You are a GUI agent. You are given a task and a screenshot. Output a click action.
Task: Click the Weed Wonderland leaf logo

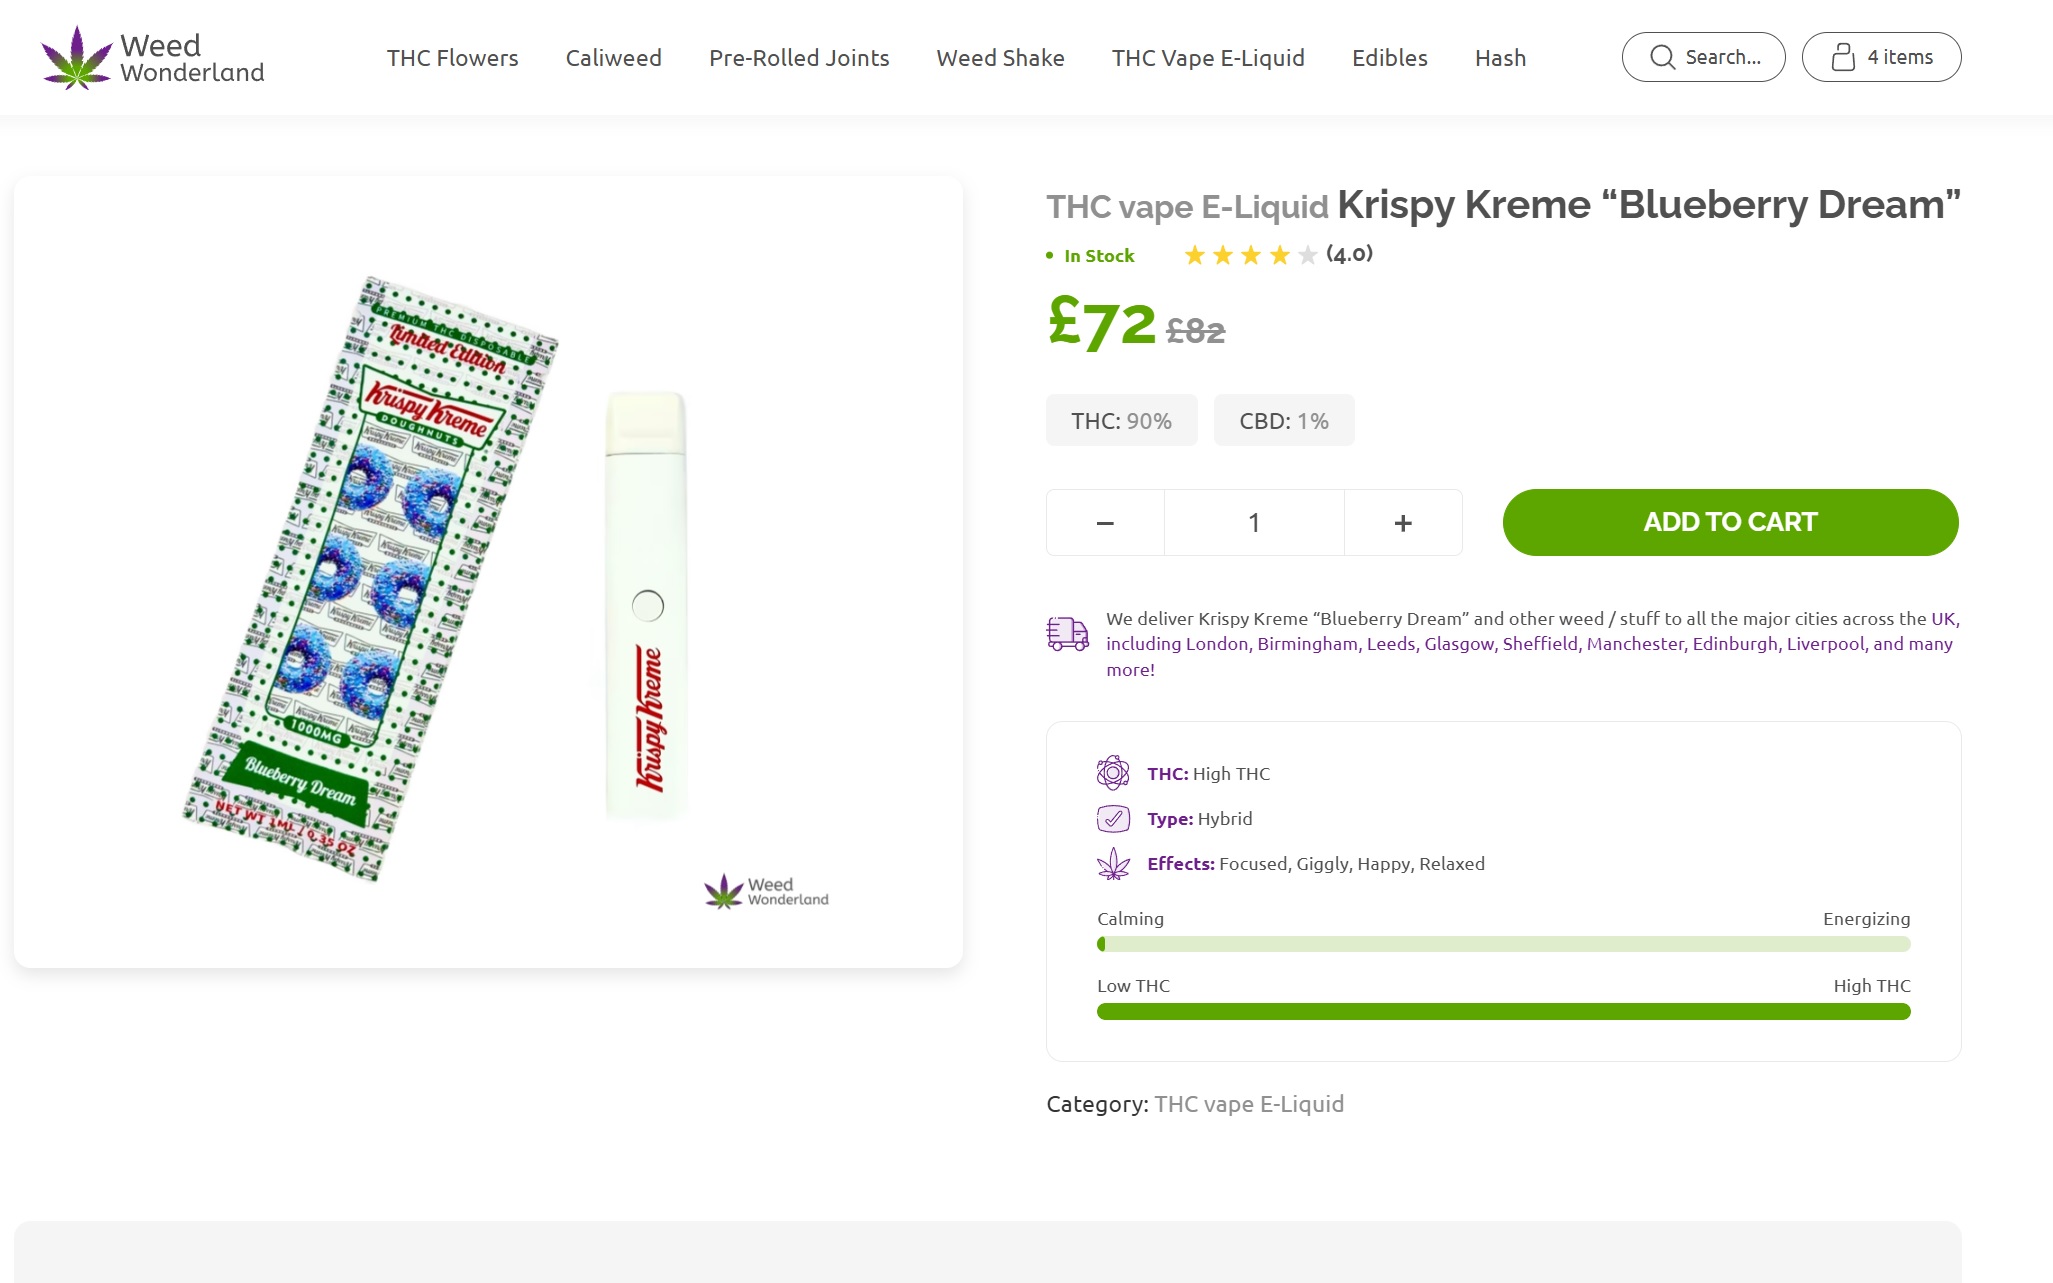(76, 58)
